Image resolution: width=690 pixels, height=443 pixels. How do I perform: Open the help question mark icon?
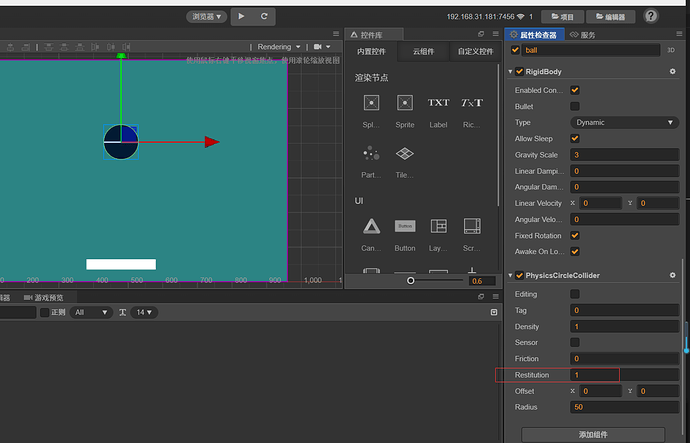651,16
